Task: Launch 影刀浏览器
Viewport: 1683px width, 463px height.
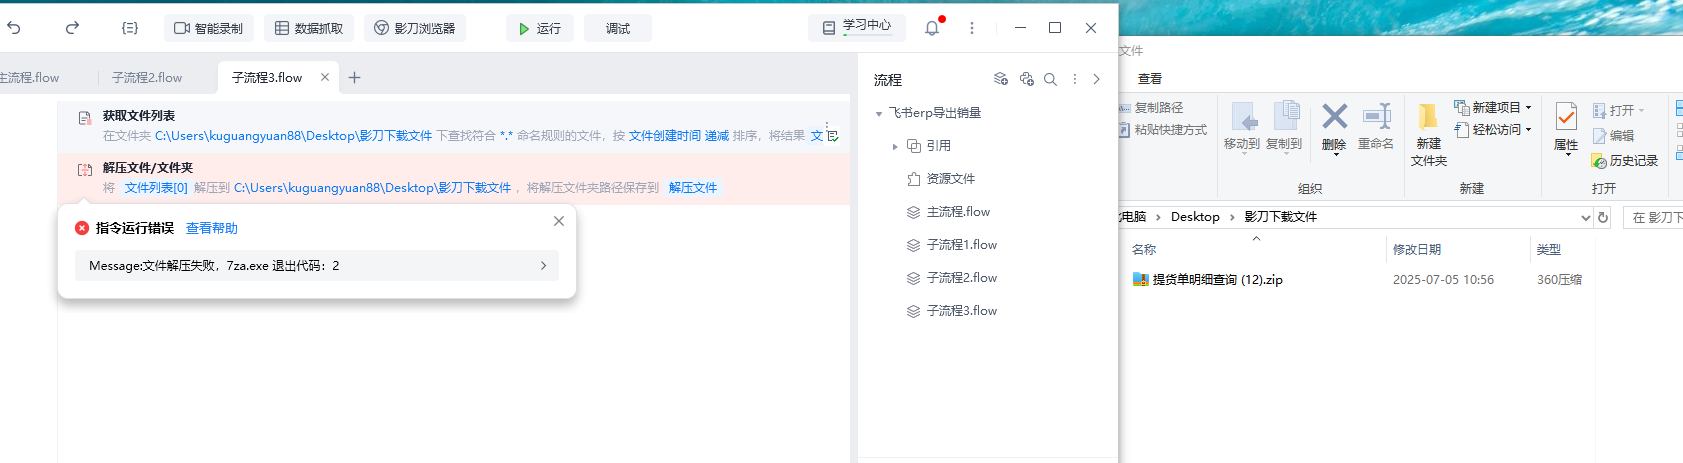Action: [415, 28]
